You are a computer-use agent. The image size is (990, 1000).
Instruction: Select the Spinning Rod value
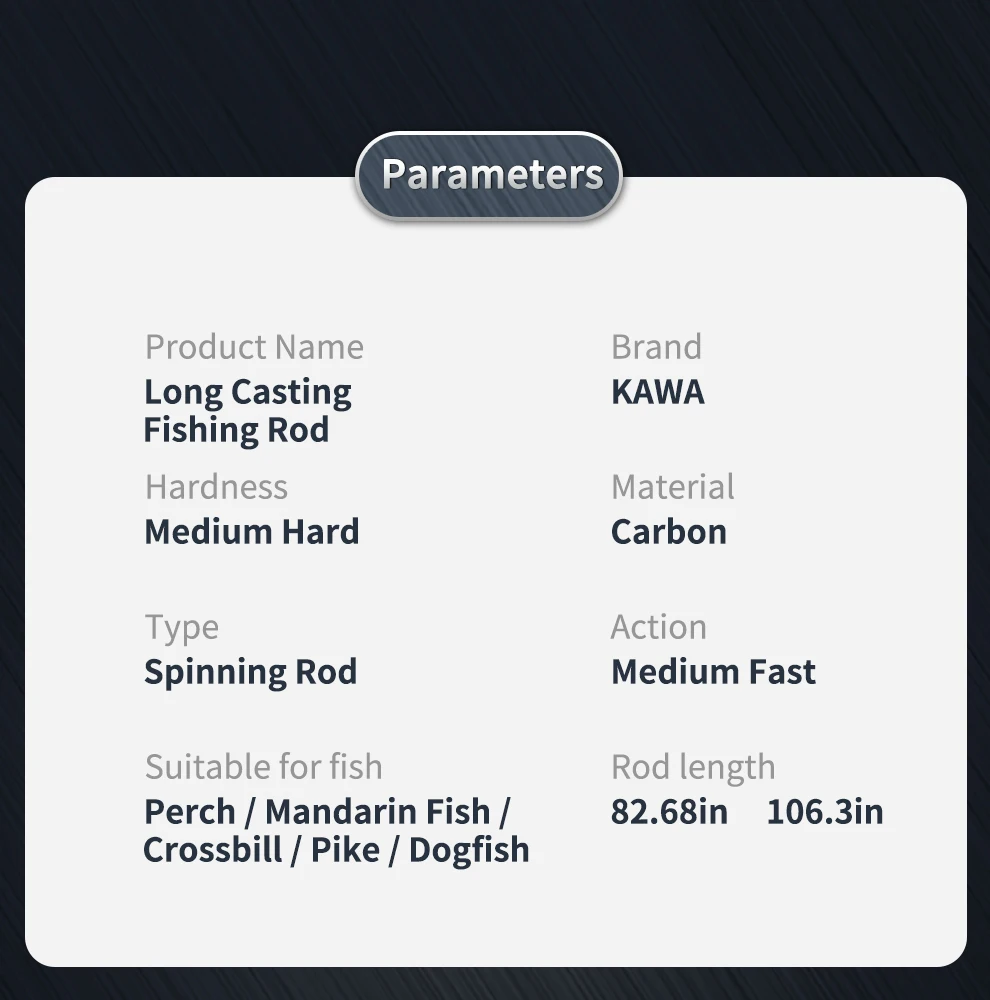pos(250,671)
